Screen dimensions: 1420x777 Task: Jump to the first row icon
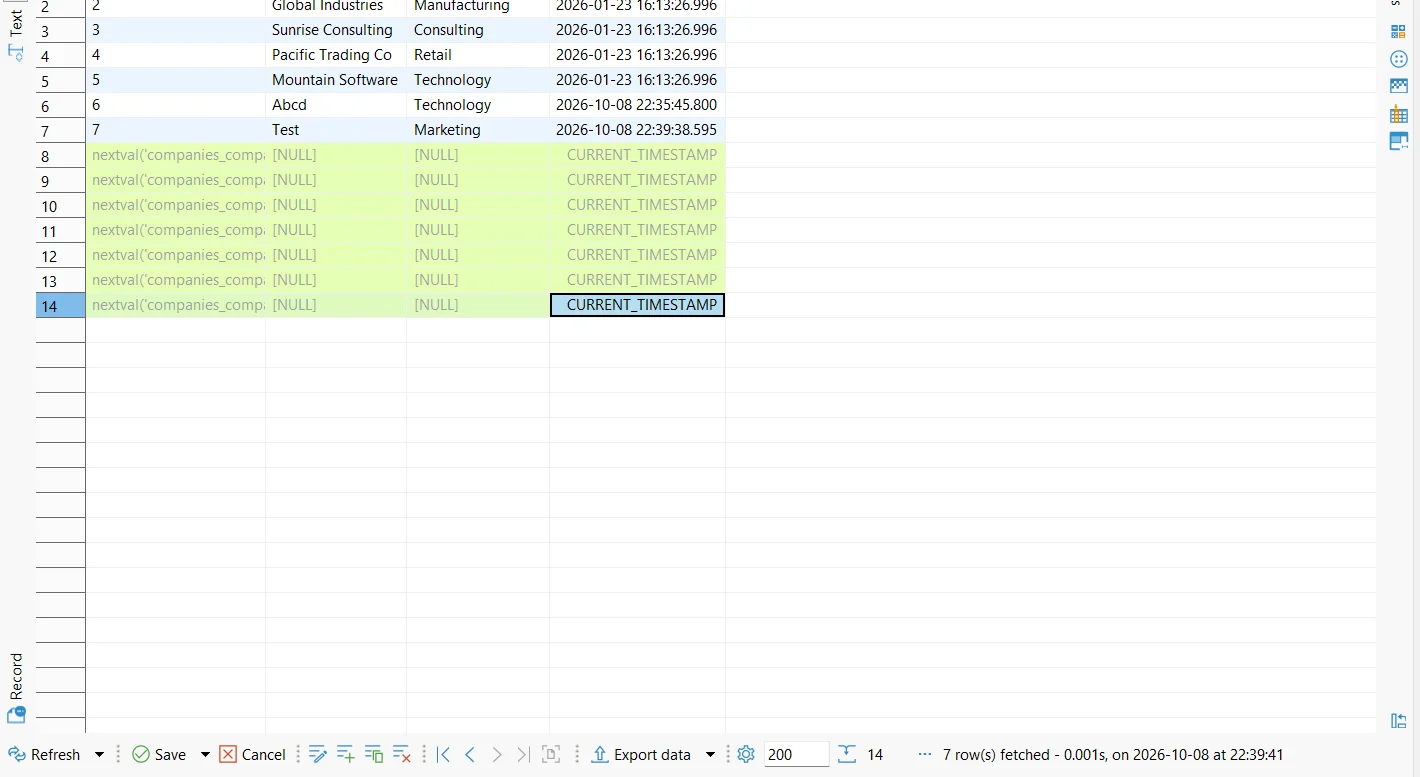pos(443,755)
